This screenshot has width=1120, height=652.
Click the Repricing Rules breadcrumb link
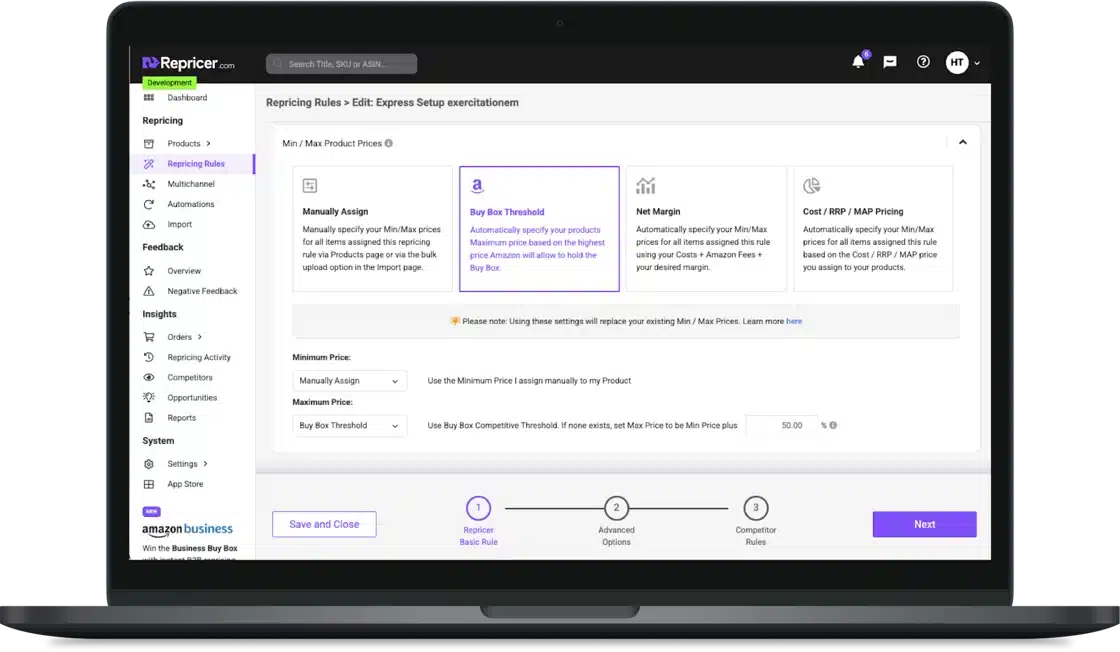[x=304, y=103]
